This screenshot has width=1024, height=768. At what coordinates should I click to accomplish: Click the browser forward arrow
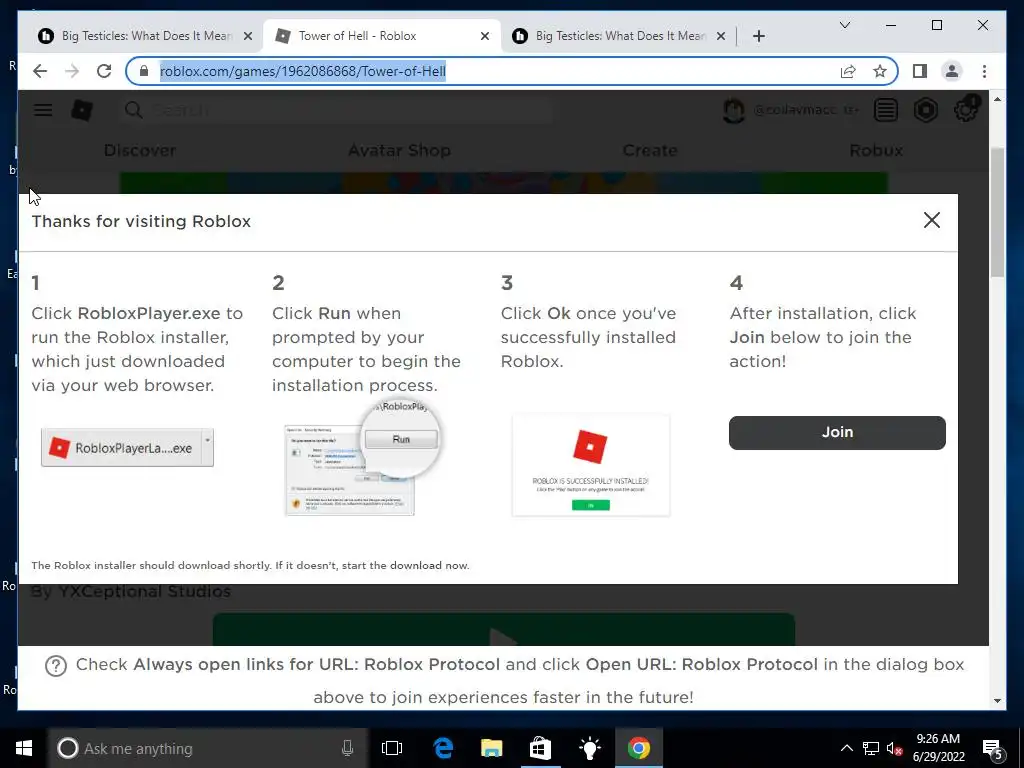click(x=72, y=71)
